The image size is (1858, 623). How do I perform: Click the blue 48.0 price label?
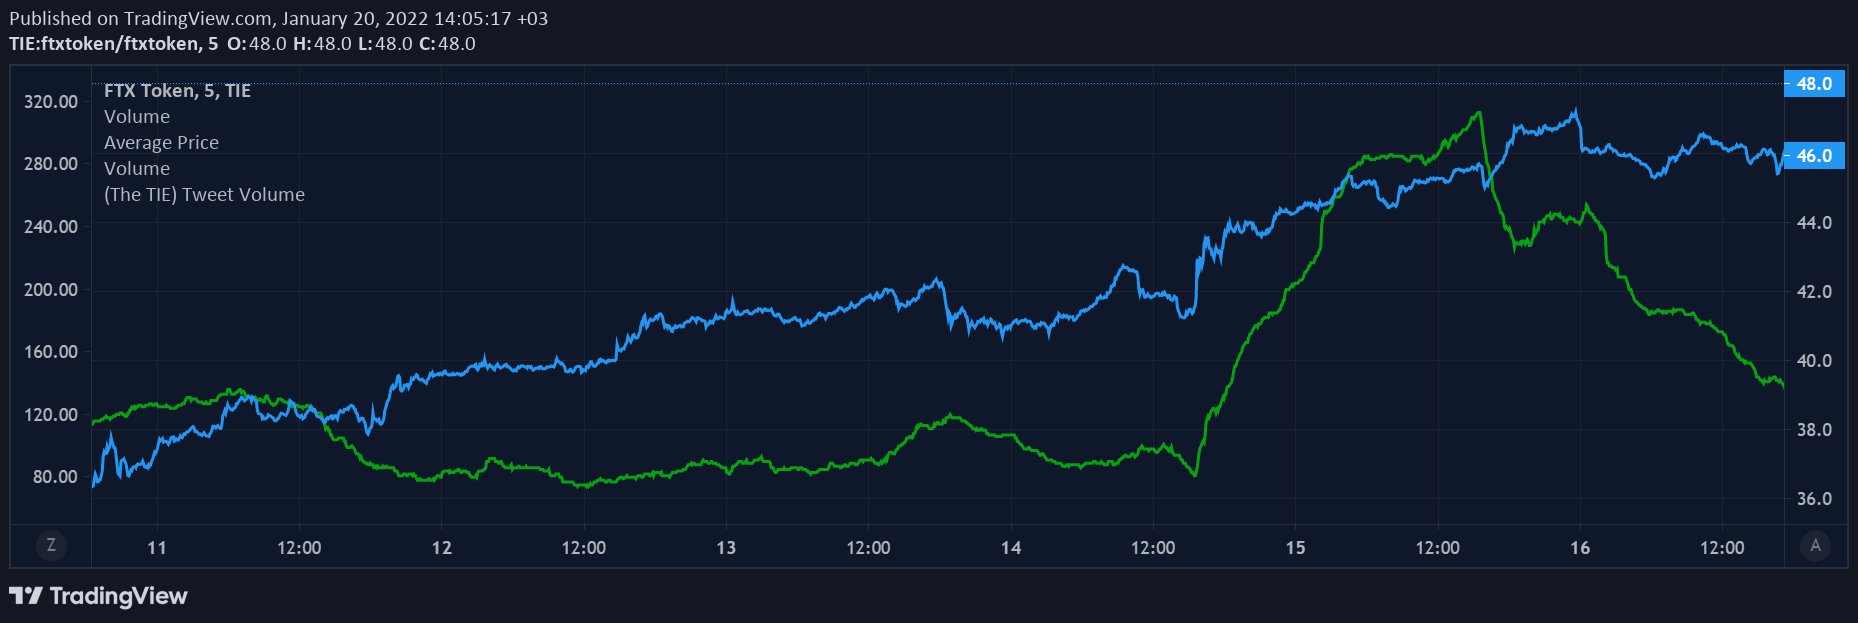click(1814, 84)
